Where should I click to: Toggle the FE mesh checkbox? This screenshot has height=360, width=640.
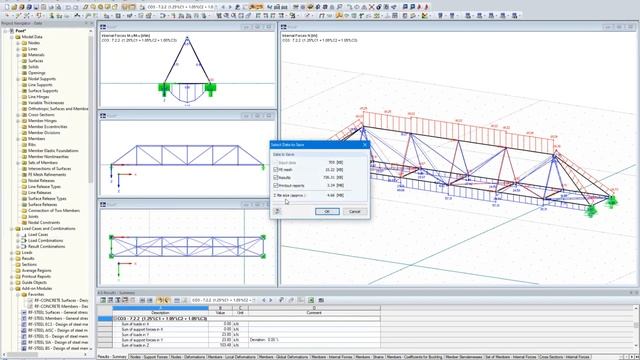coord(276,169)
